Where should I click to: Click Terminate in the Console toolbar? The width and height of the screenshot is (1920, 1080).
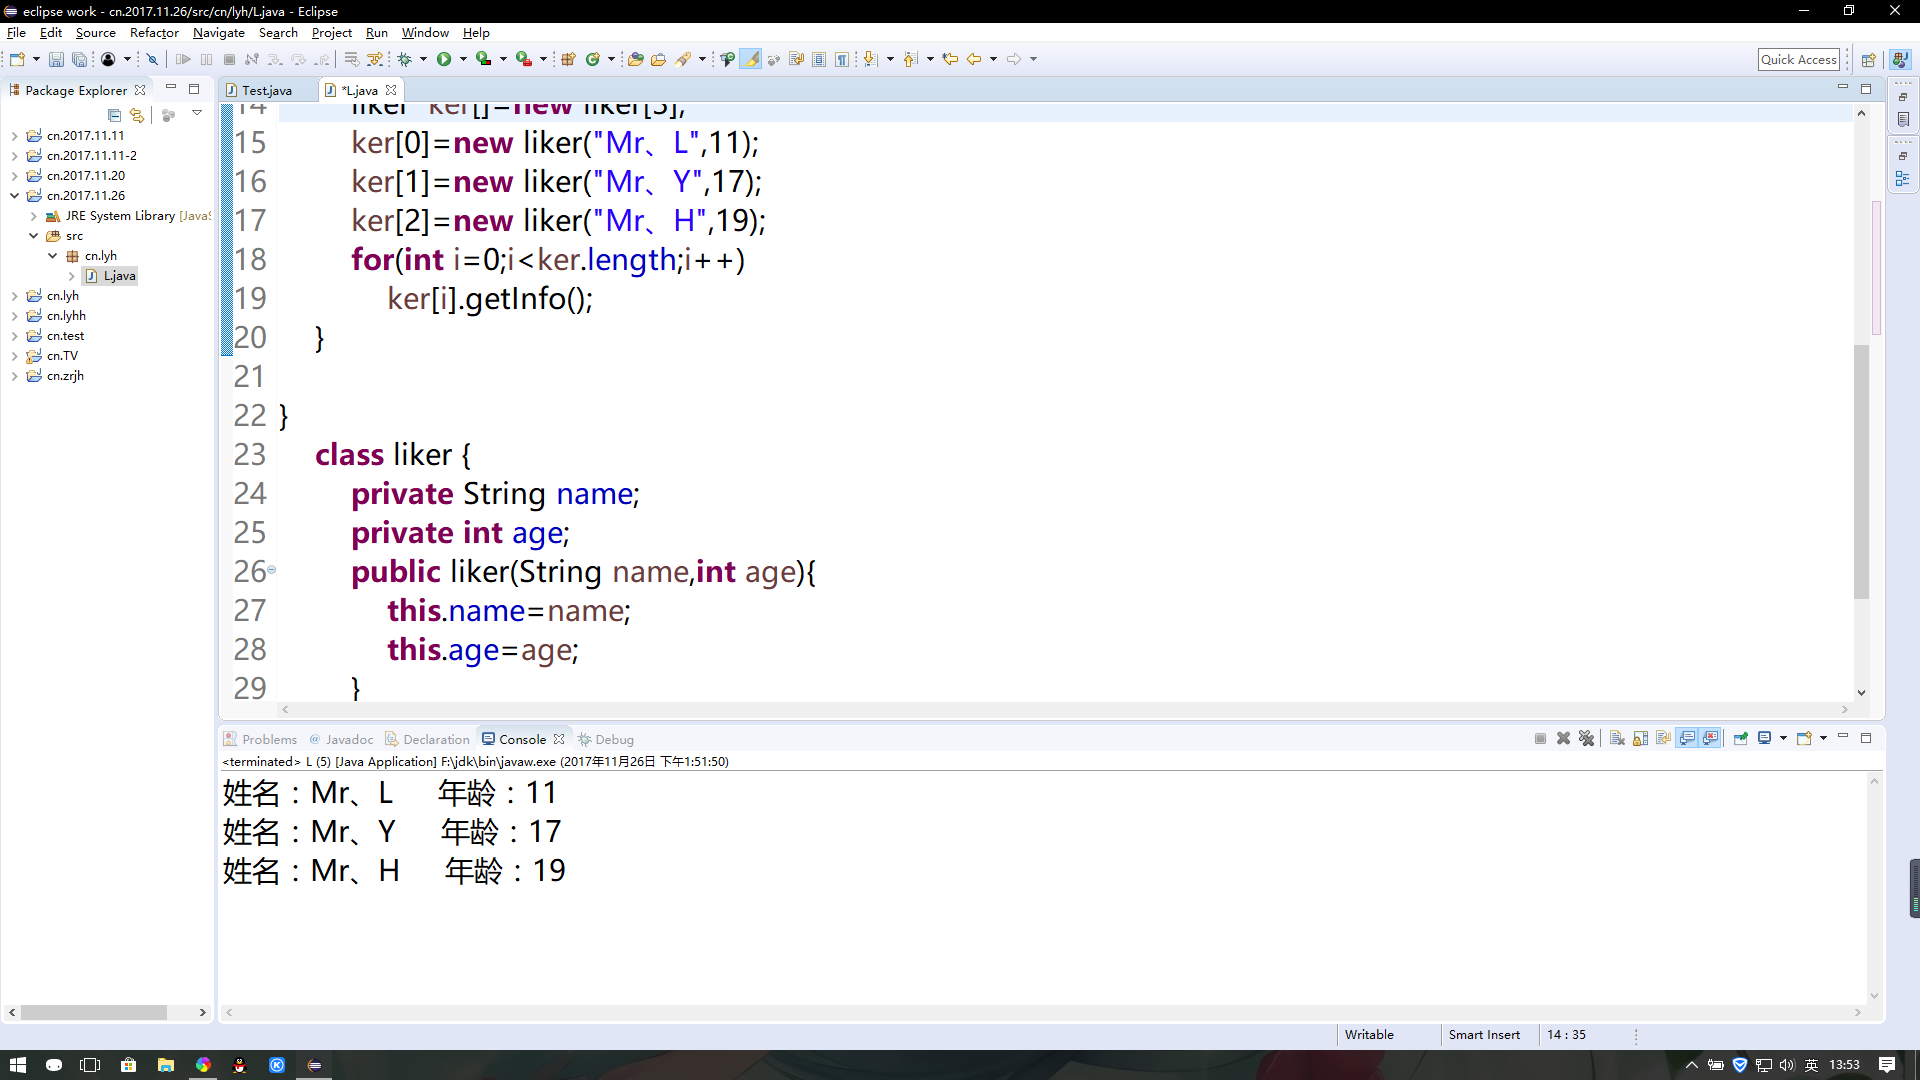pyautogui.click(x=1540, y=738)
